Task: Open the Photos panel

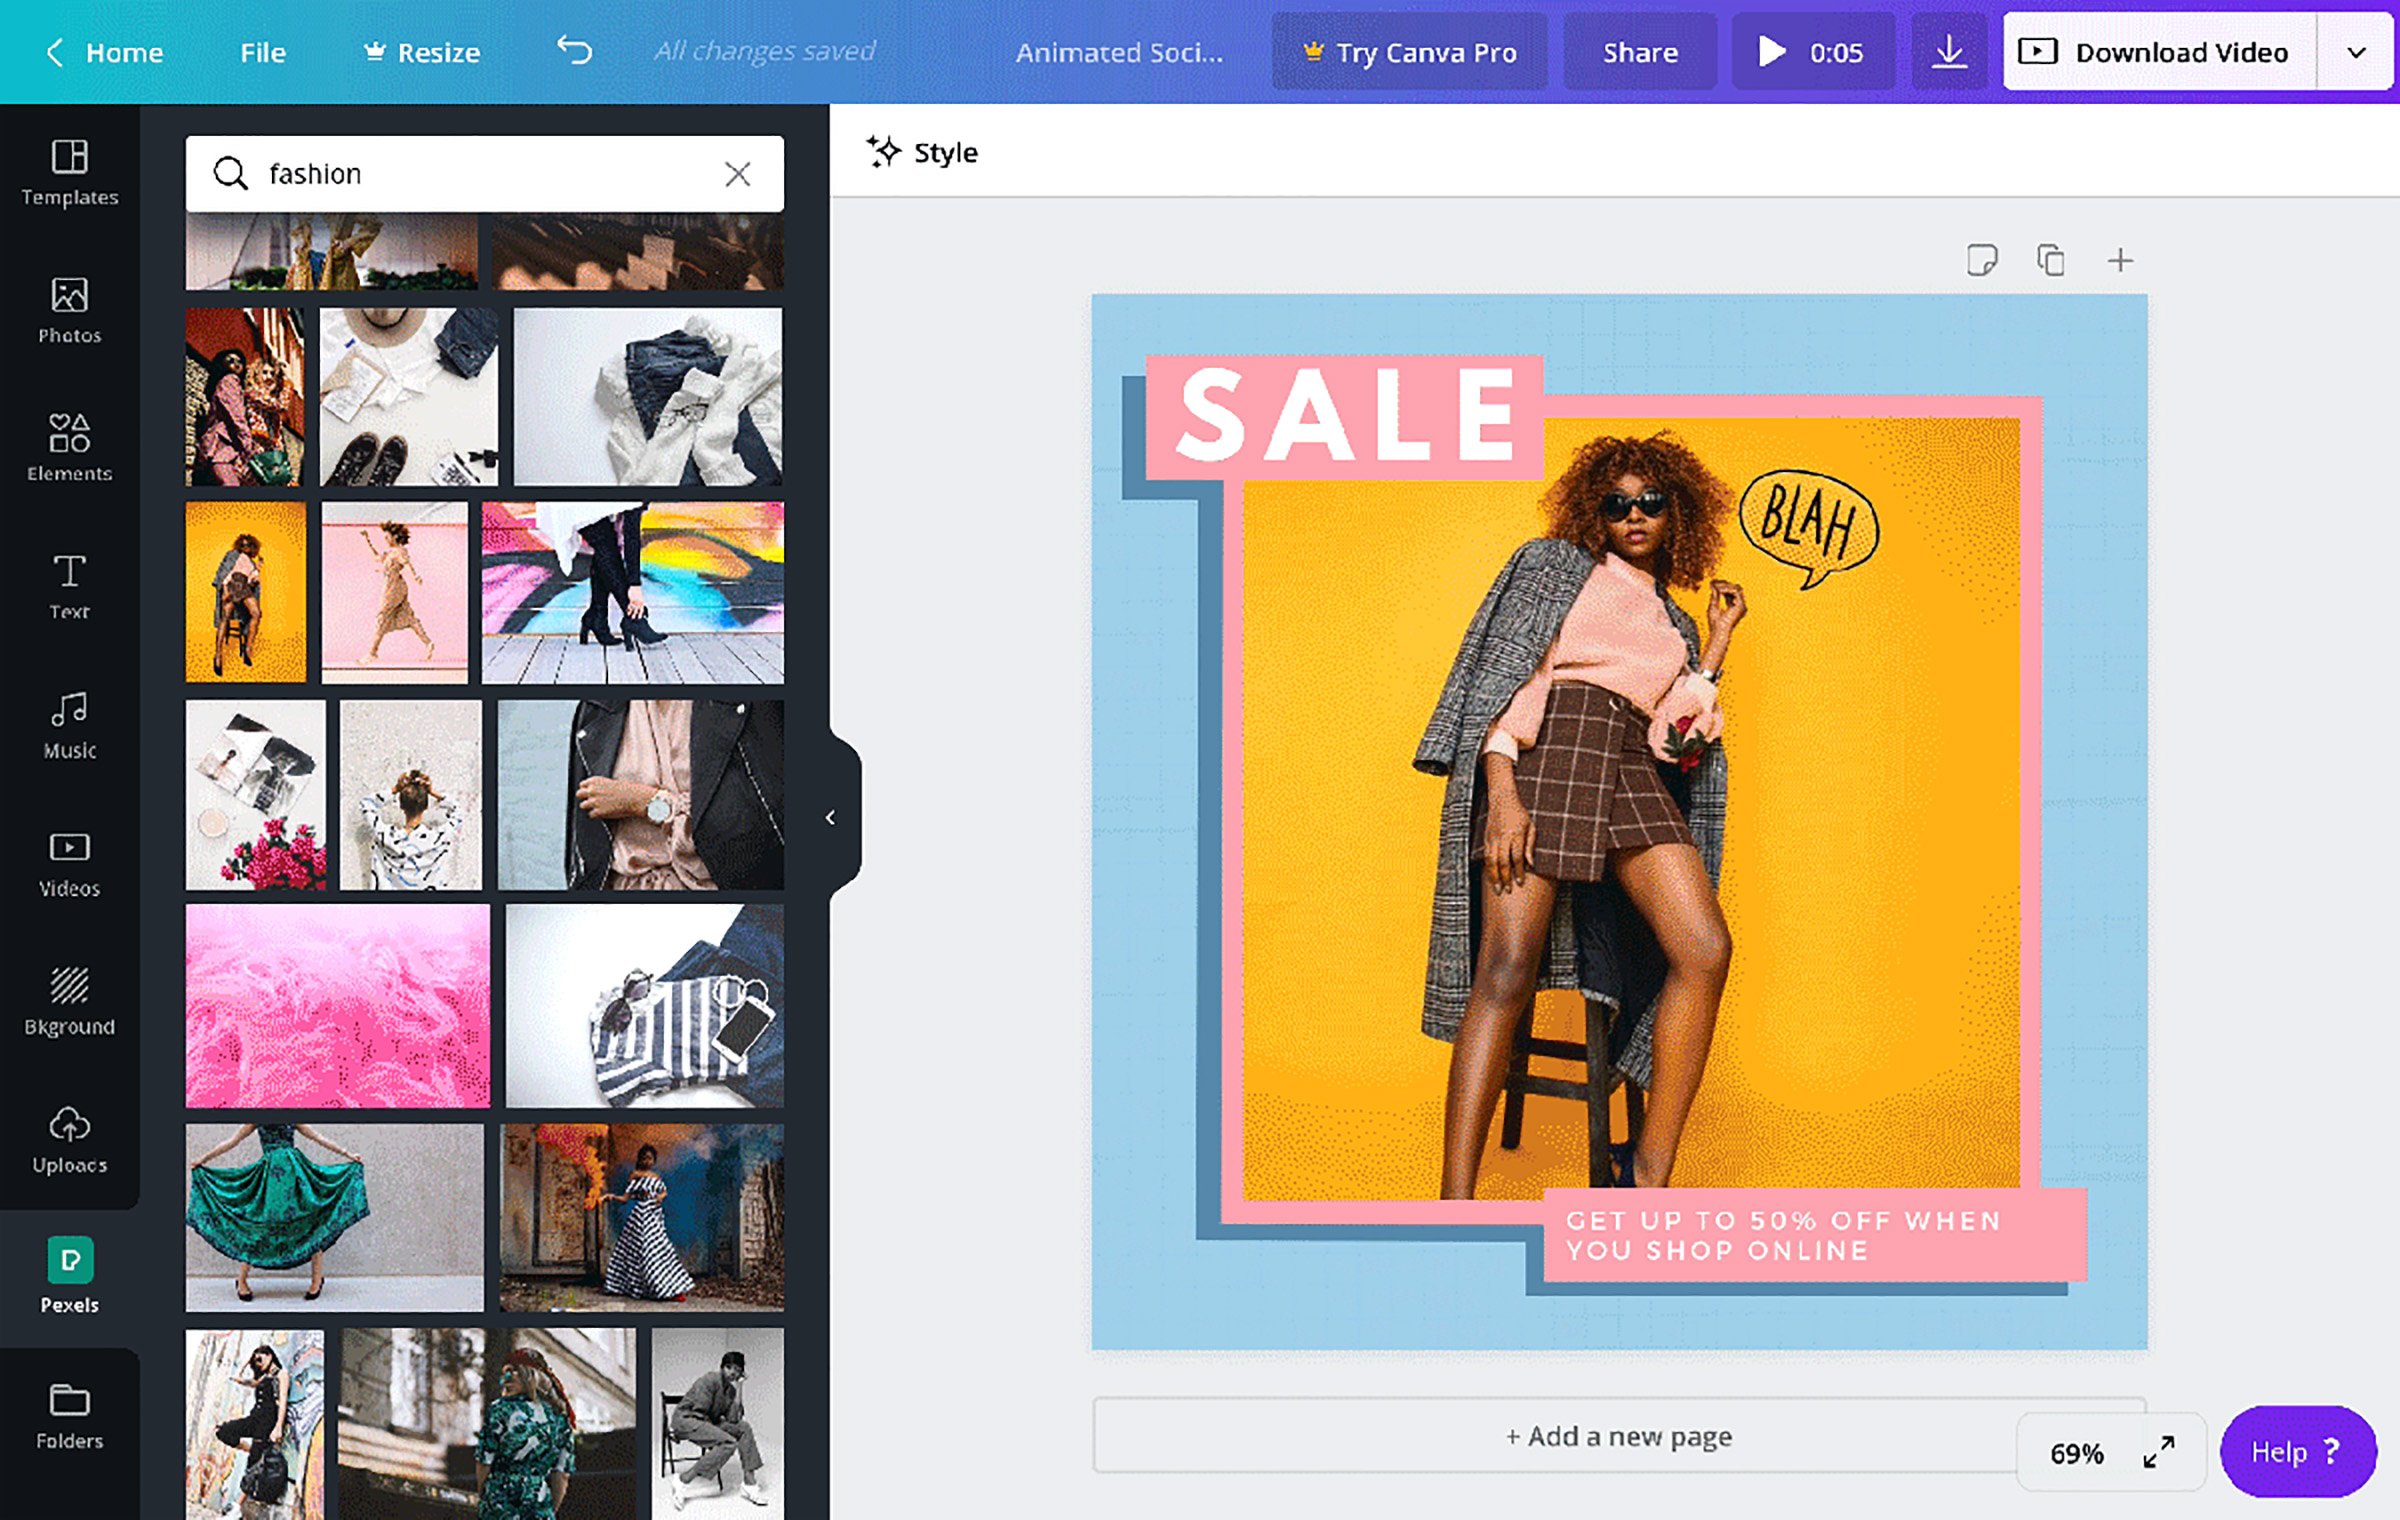Action: [x=68, y=306]
